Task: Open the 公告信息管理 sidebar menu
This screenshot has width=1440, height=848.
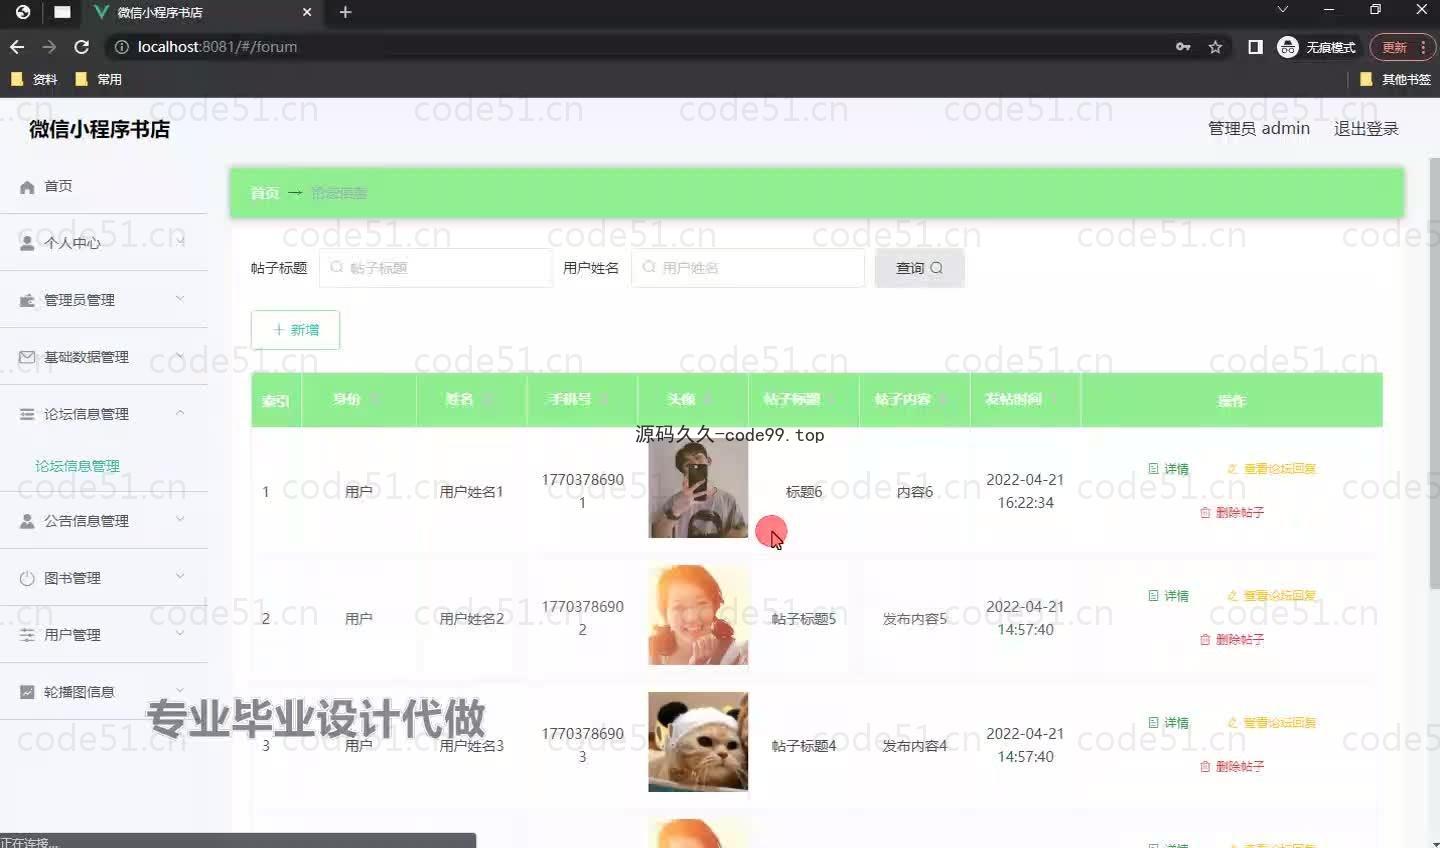Action: click(x=104, y=521)
